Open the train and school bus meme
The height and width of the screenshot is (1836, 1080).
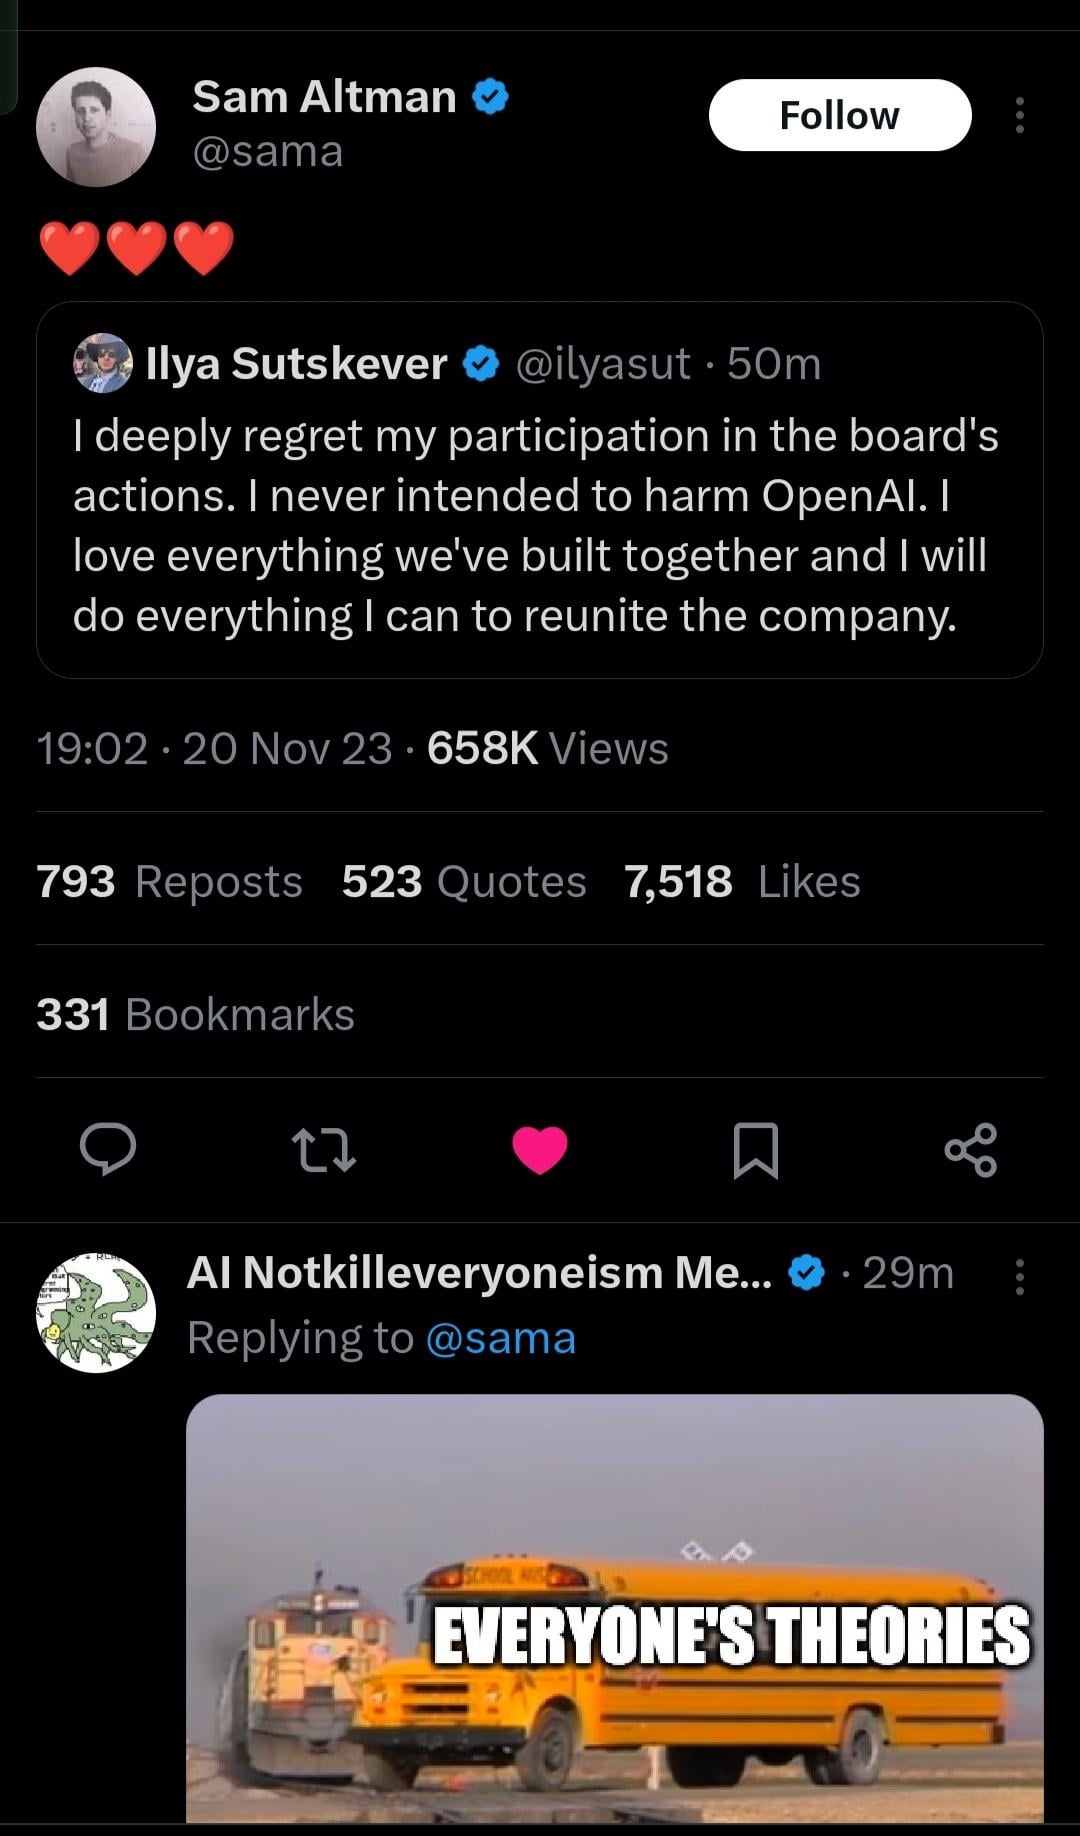coord(614,1608)
